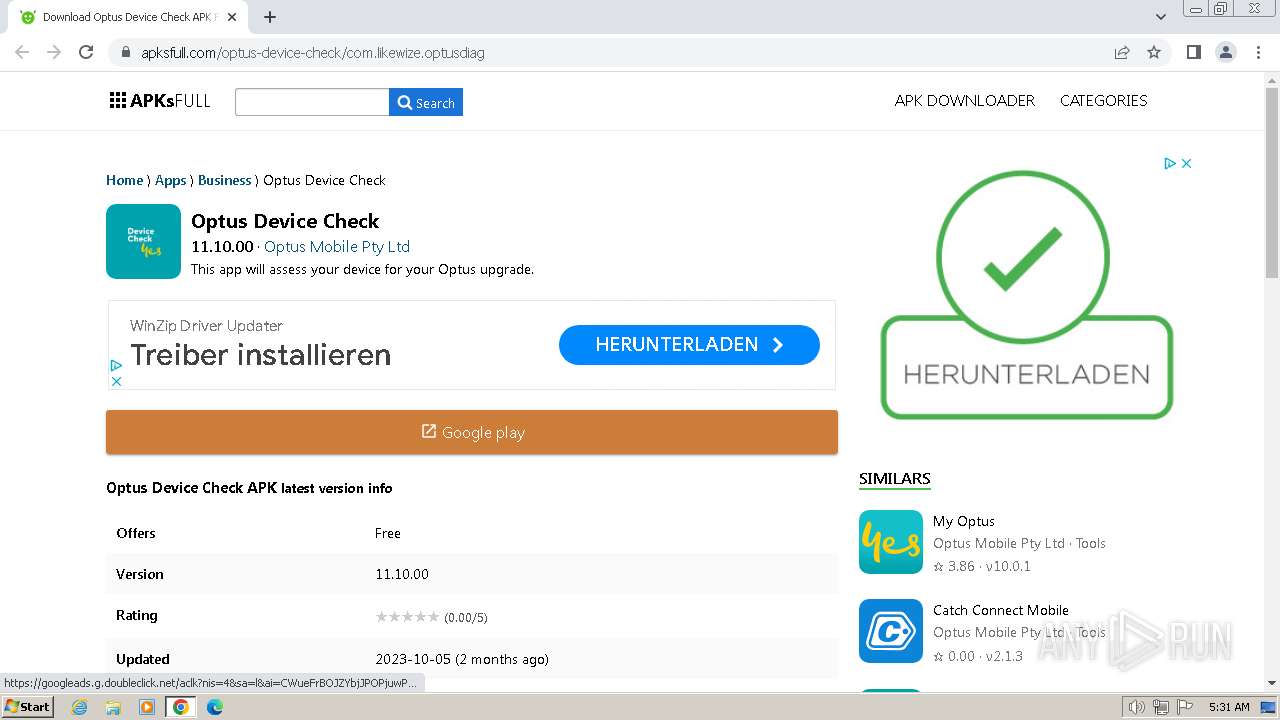1280x720 pixels.
Task: Click the APKsFULL logo
Action: [x=160, y=100]
